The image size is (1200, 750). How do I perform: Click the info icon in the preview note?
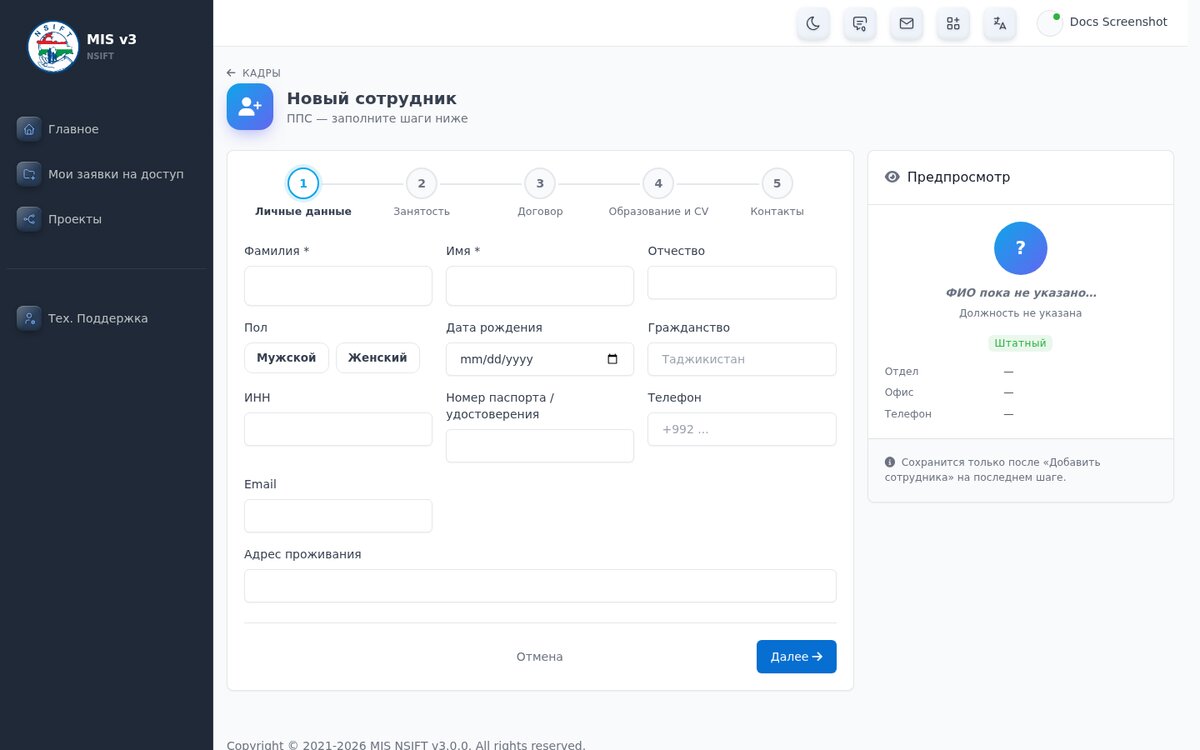[890, 462]
